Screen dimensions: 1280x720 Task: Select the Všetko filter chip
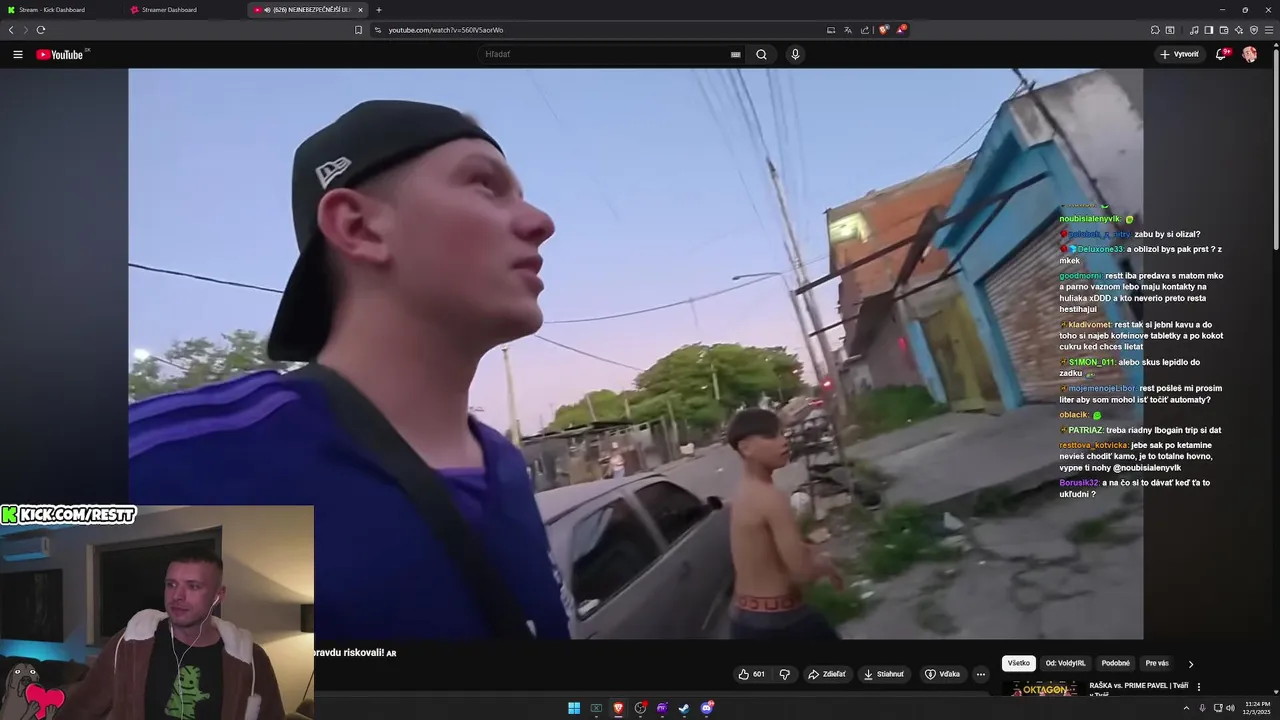1018,663
